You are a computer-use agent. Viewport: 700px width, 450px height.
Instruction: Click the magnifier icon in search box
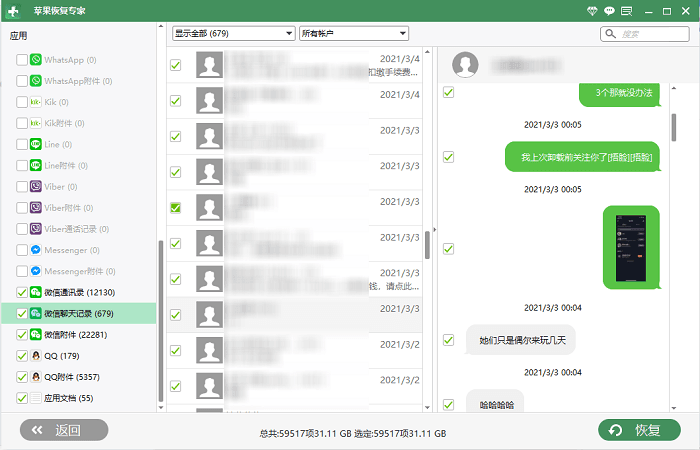pyautogui.click(x=610, y=34)
